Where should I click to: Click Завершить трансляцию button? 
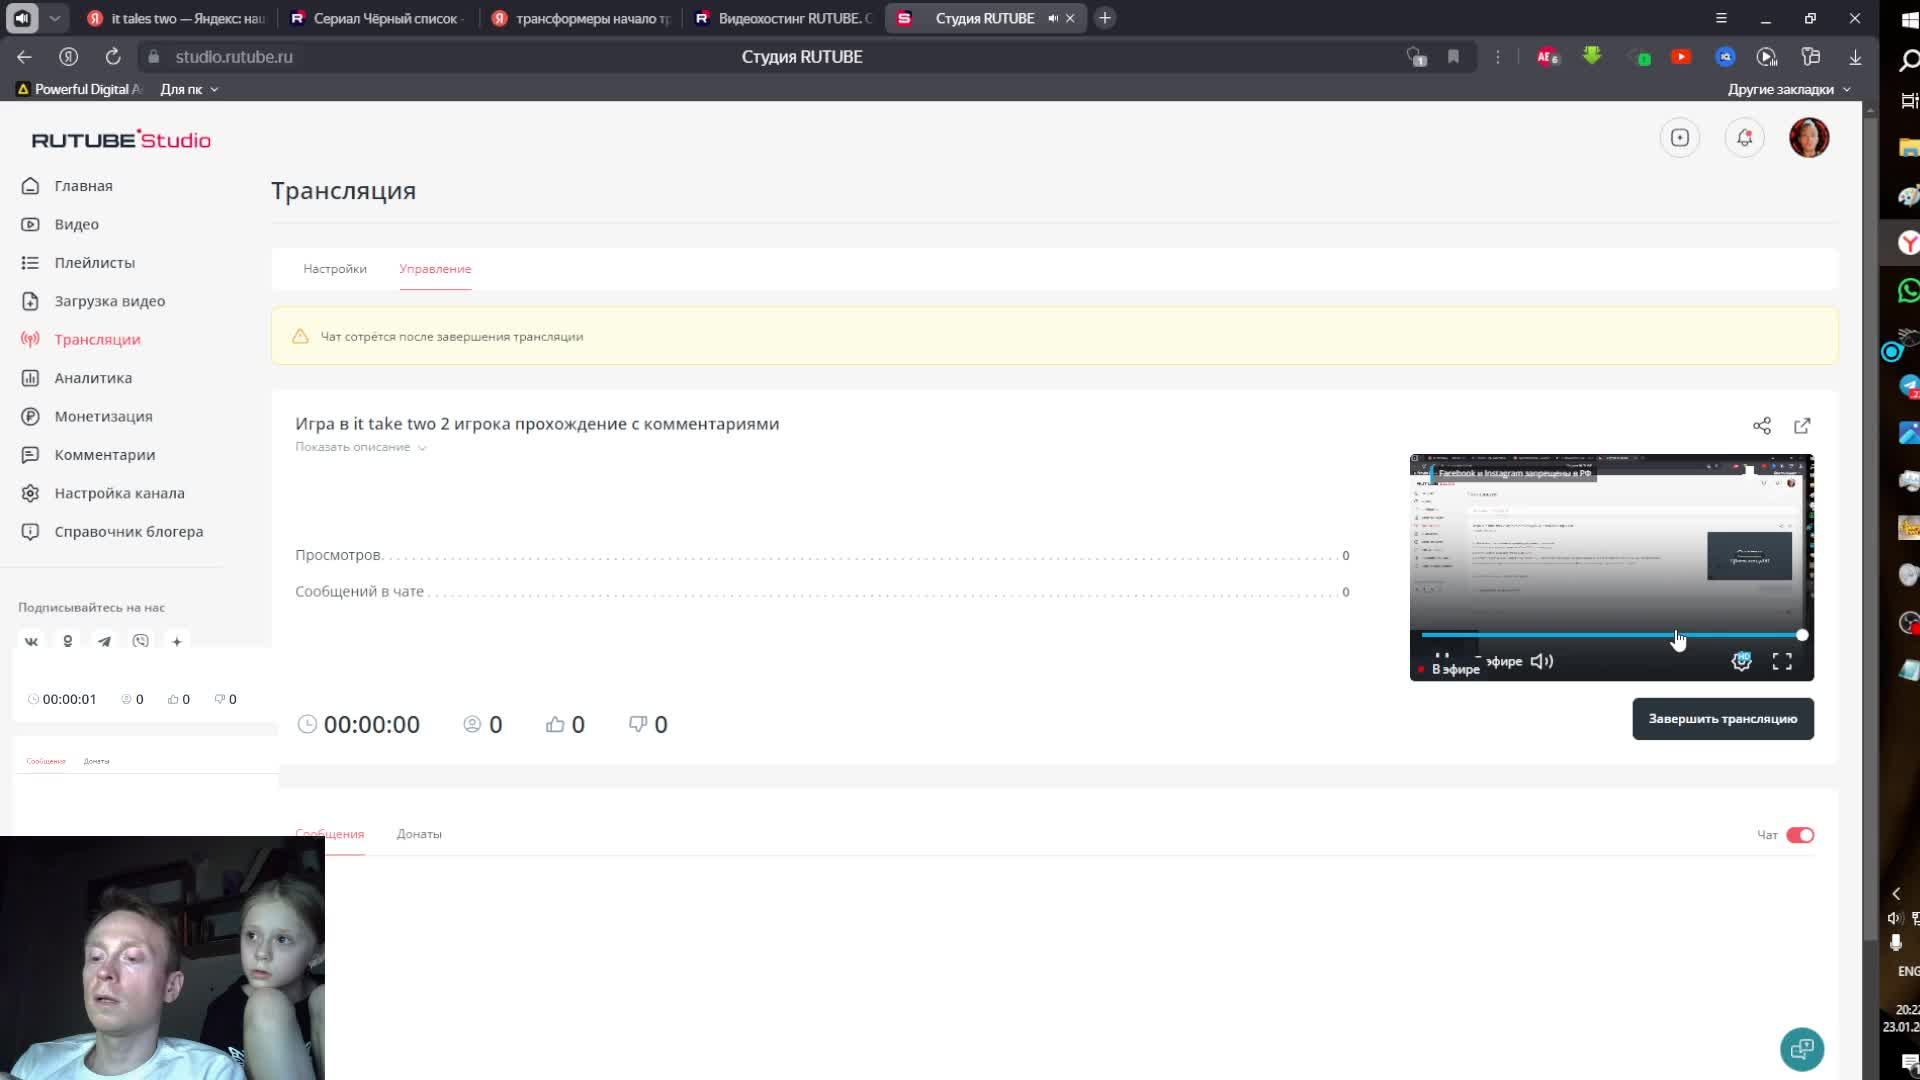coord(1722,719)
